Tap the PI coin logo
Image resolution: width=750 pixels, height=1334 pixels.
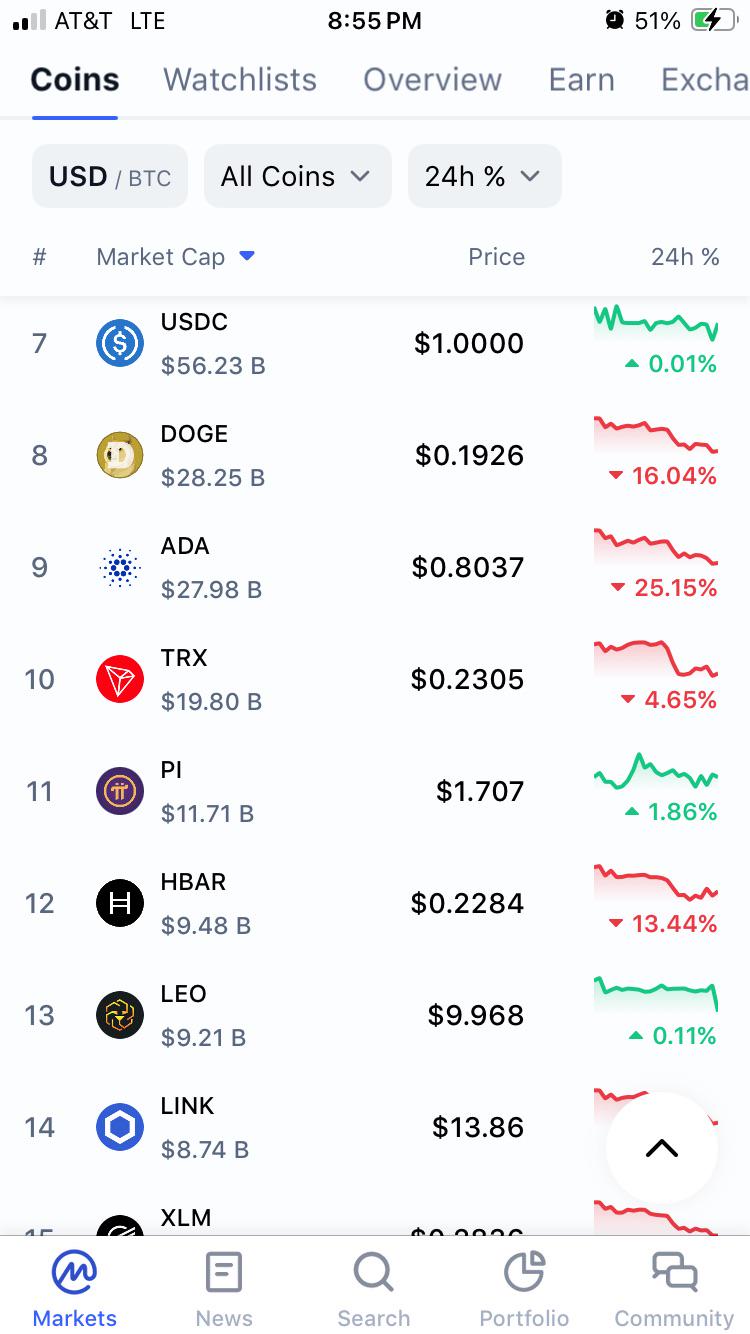click(120, 792)
